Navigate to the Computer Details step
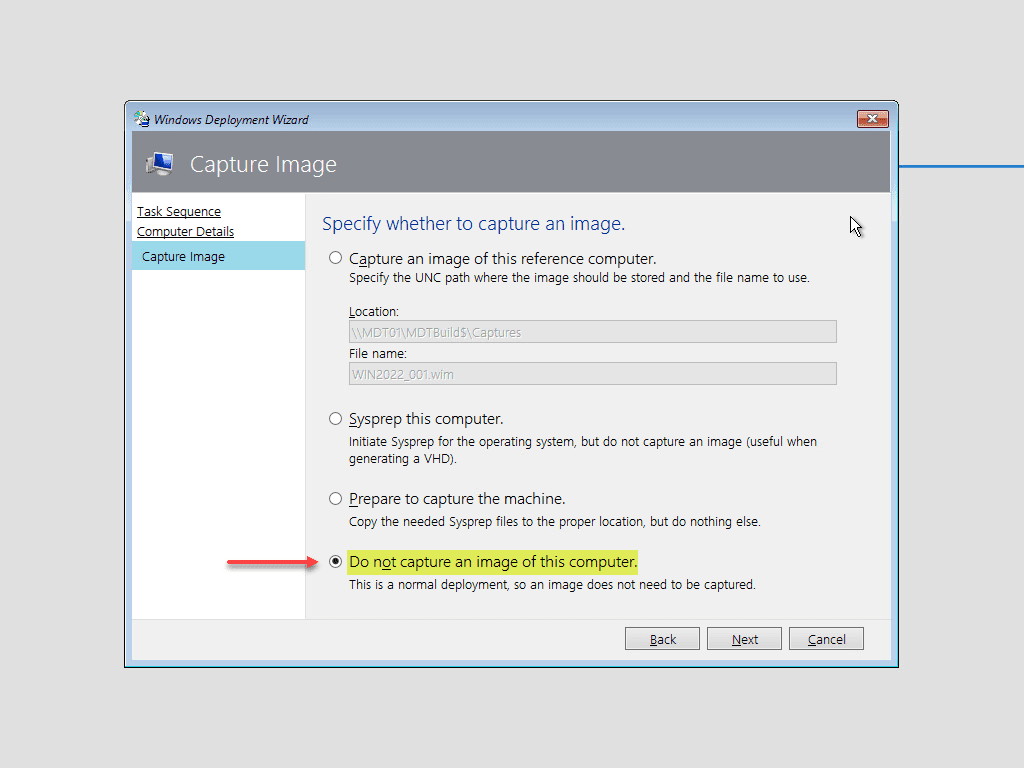 (185, 231)
